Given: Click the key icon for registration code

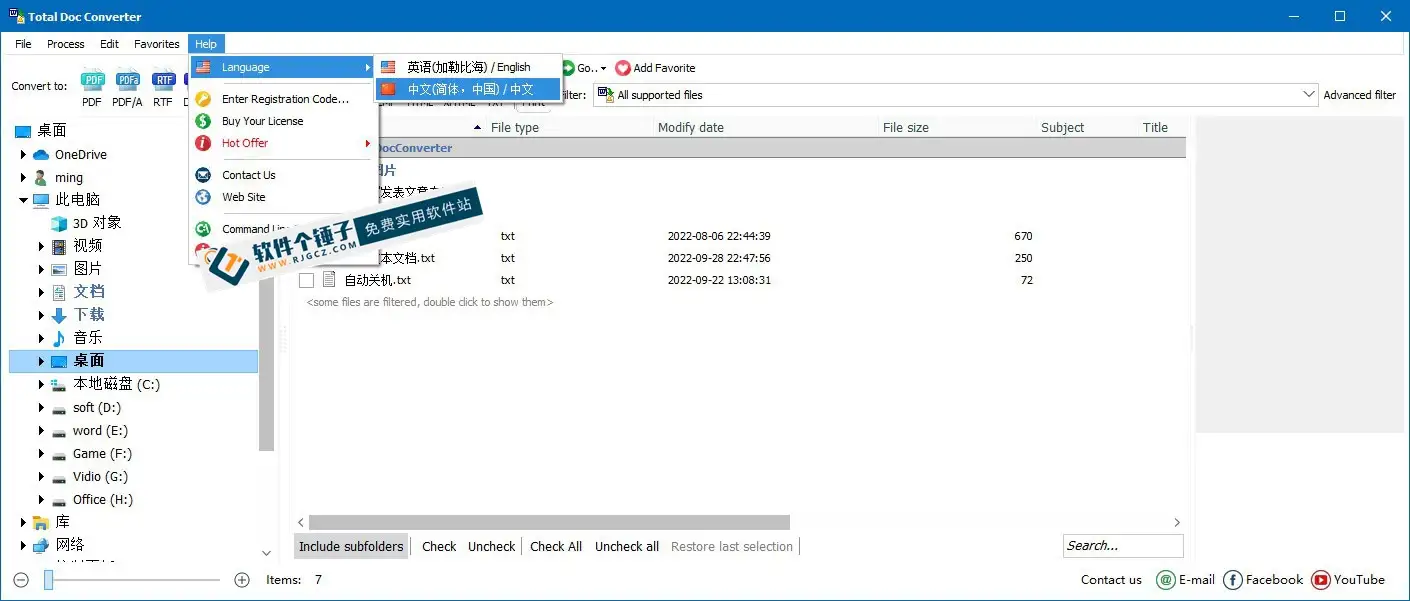Looking at the screenshot, I should (x=203, y=99).
